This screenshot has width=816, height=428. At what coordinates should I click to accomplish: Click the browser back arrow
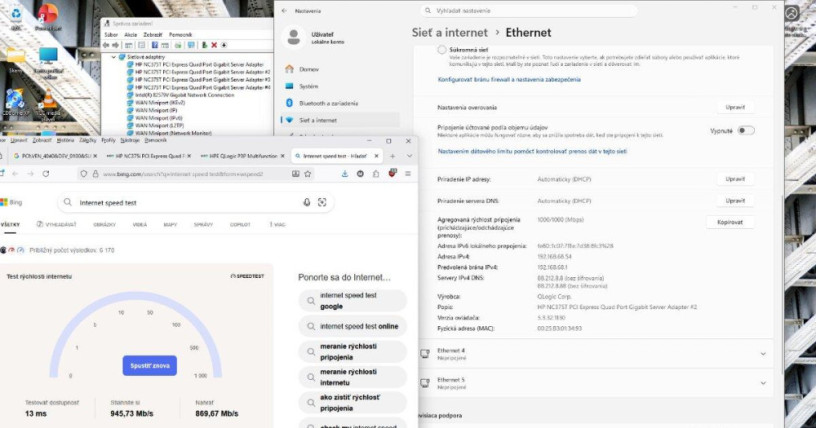click(15, 174)
